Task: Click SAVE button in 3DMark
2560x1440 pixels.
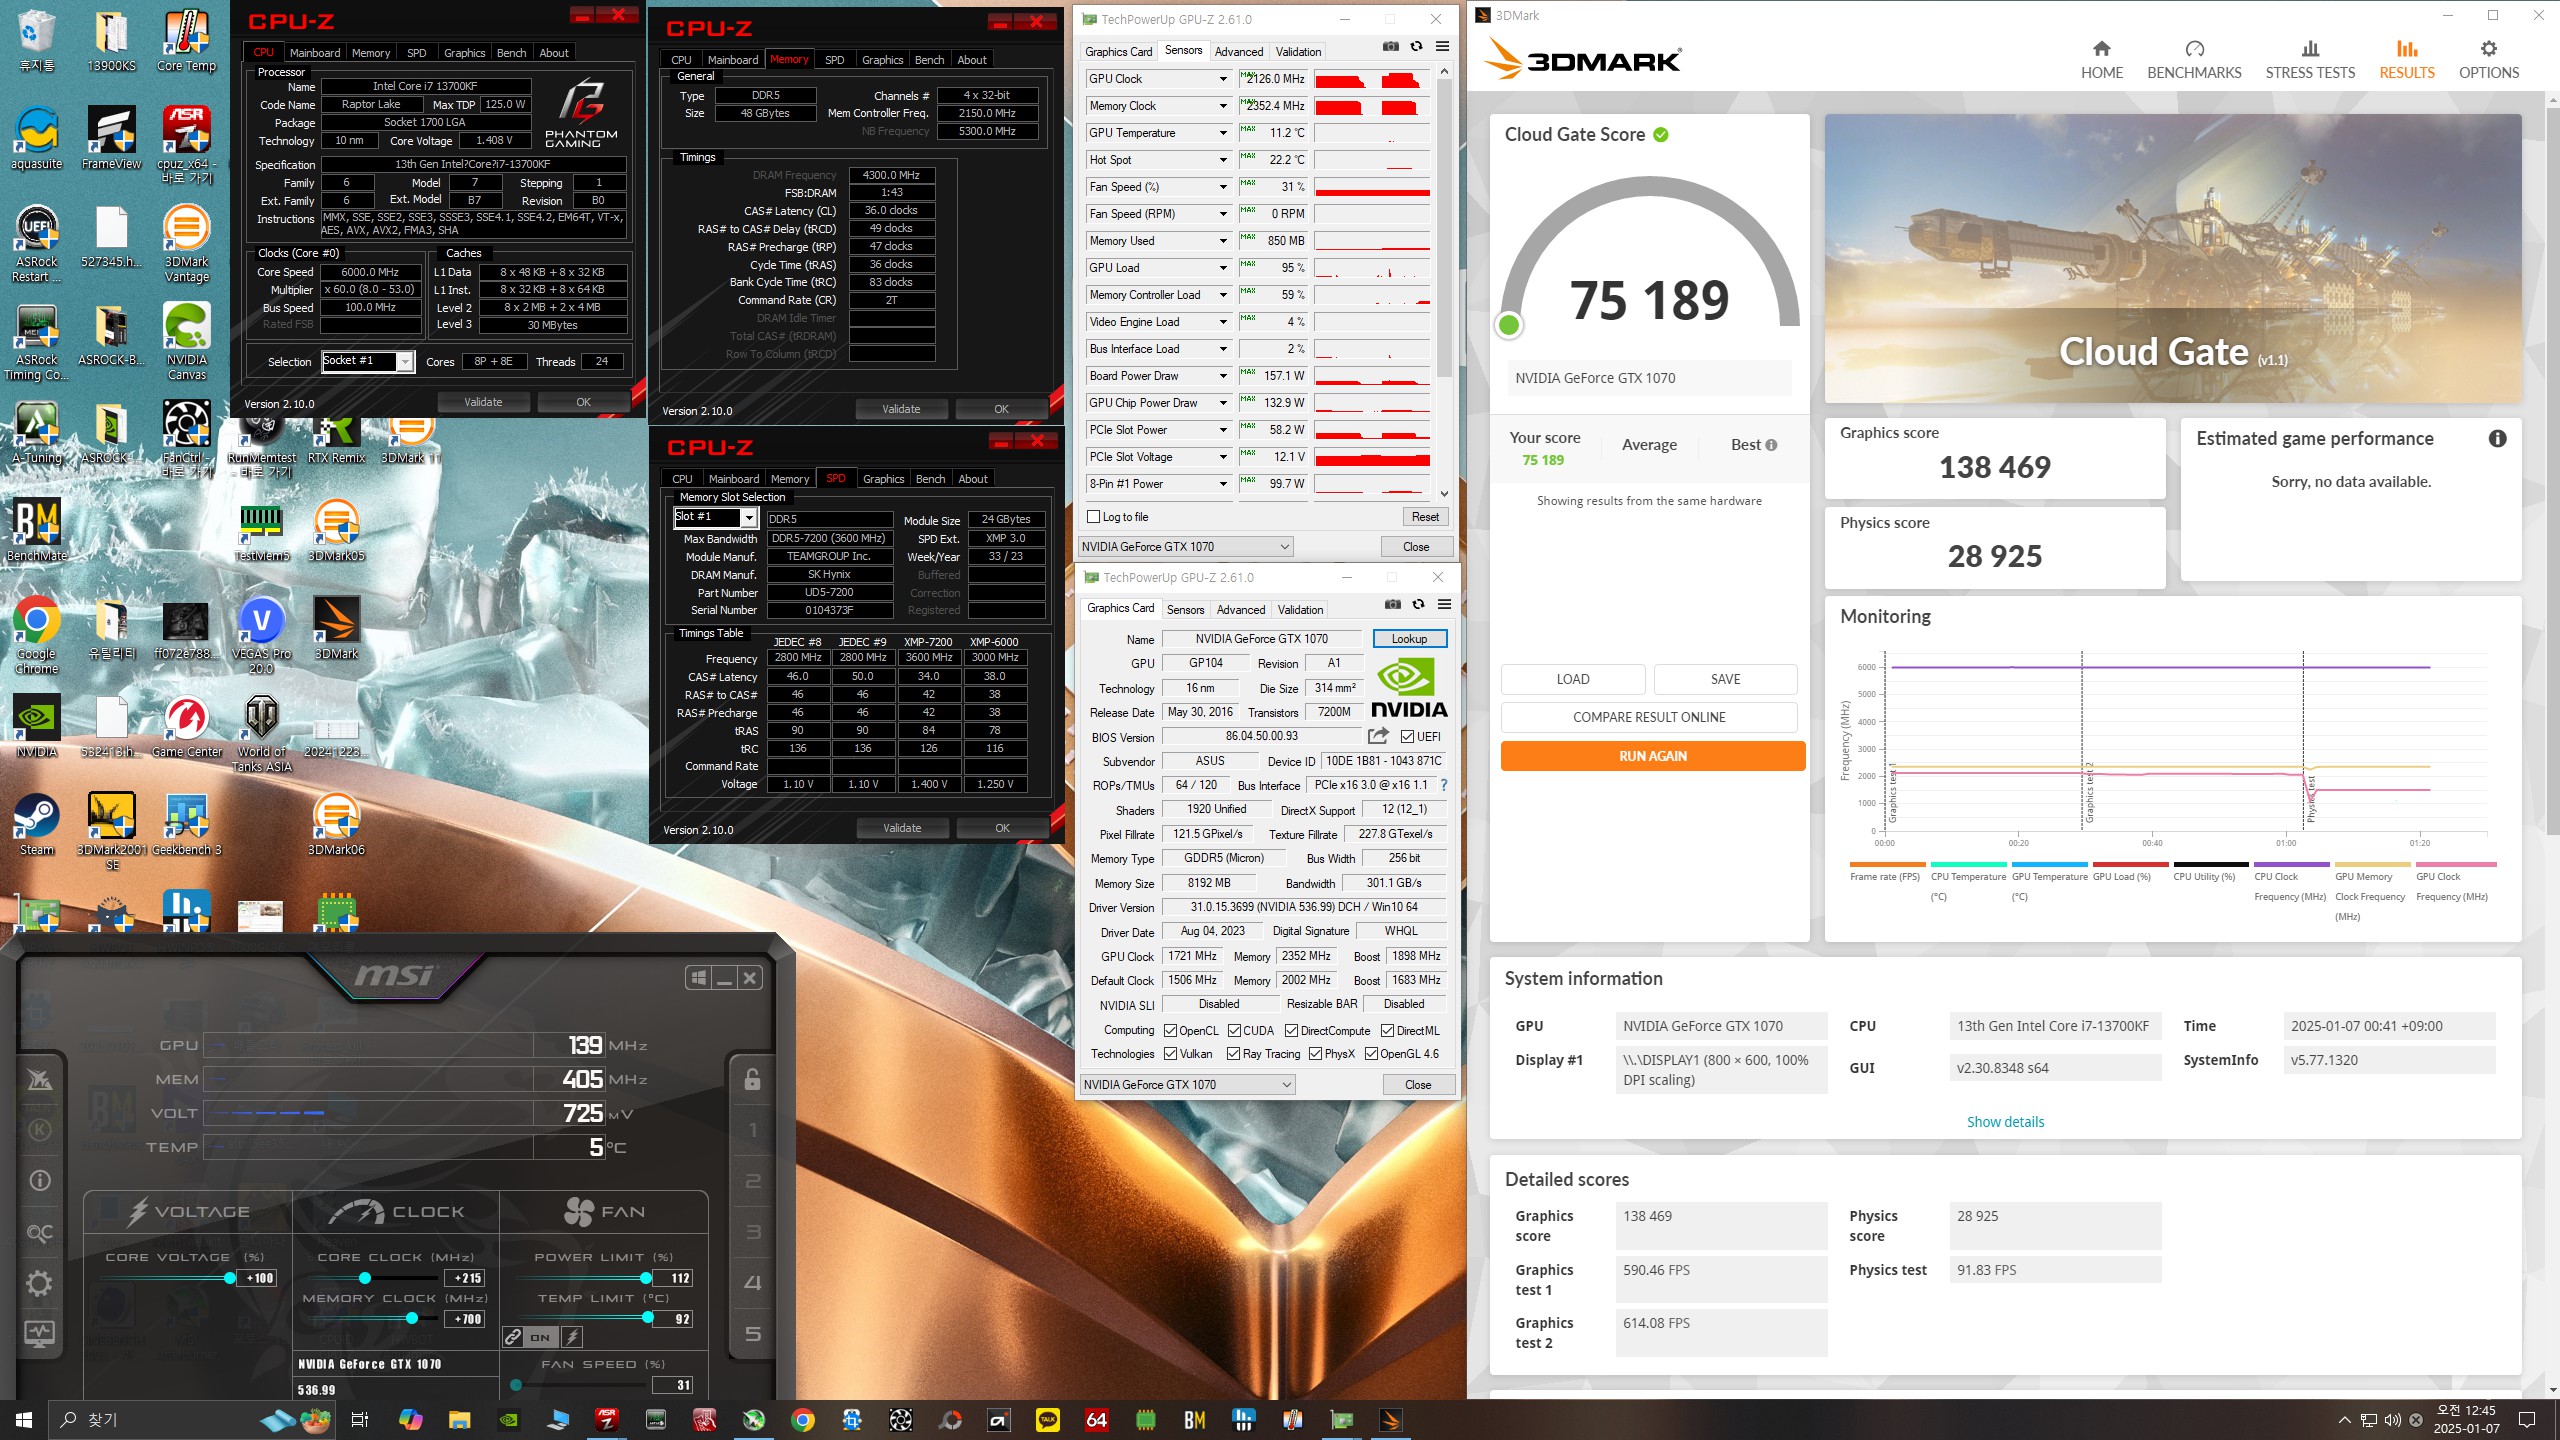Action: pos(1725,679)
